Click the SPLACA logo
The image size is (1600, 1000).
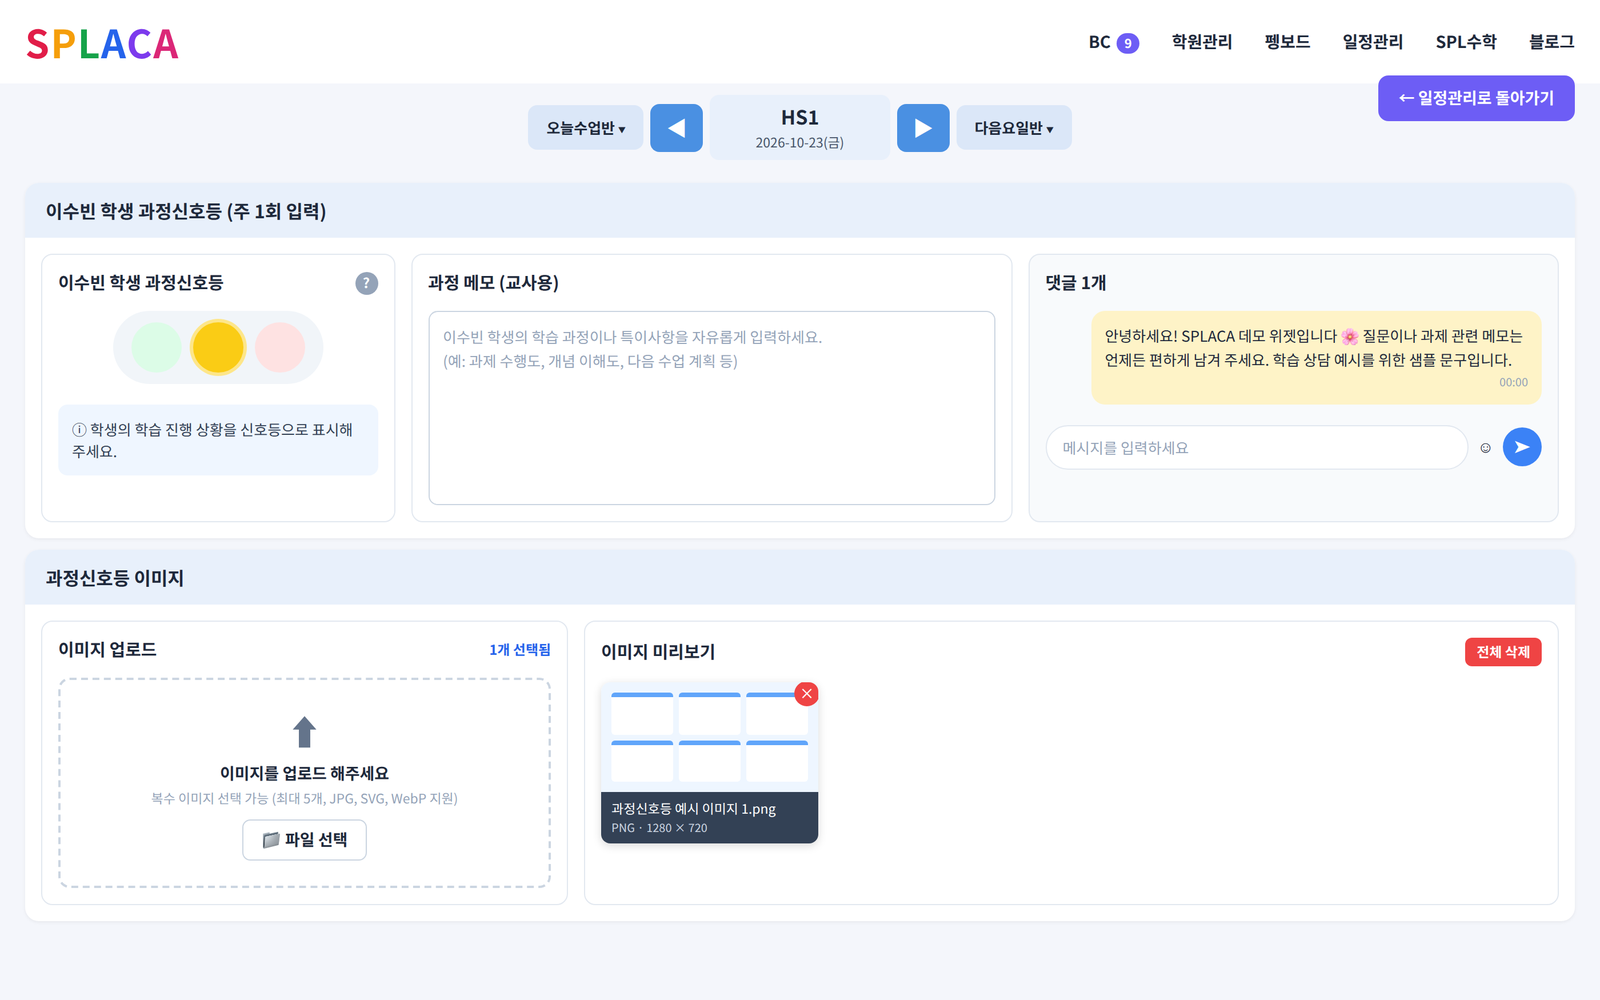(102, 44)
